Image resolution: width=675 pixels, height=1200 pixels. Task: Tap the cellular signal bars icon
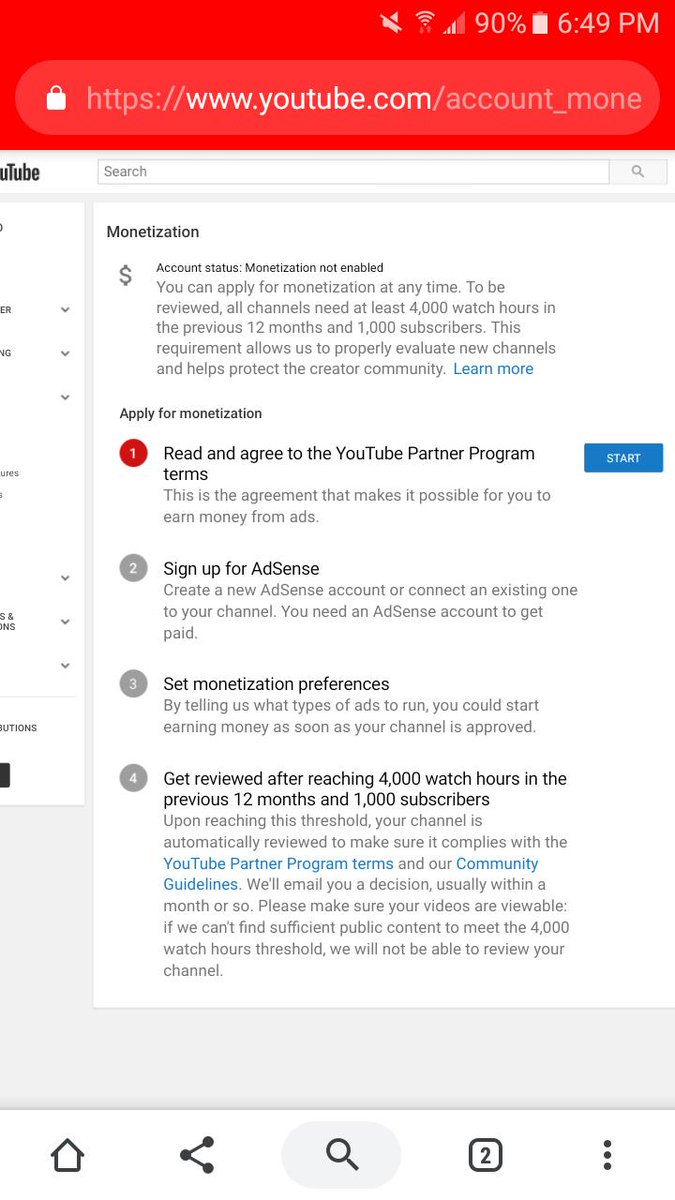455,22
